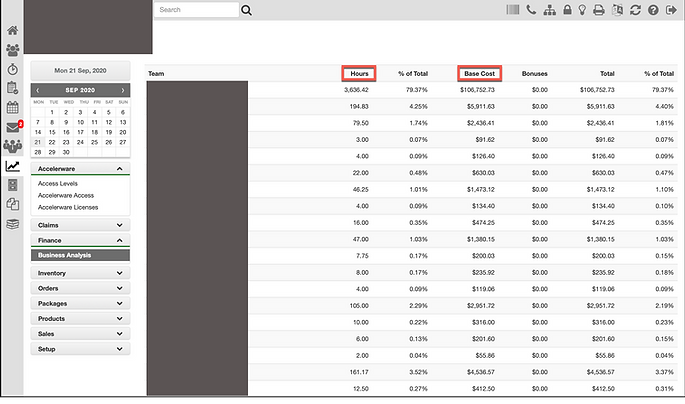Click the printer icon in top toolbar
This screenshot has width=685, height=404.
point(599,10)
